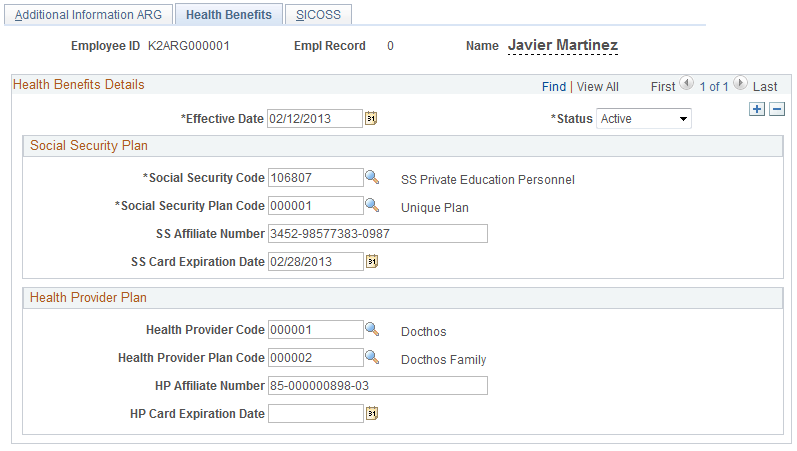Viewport: 797px width, 451px height.
Task: Open calendar for Effective Date
Action: click(x=371, y=119)
